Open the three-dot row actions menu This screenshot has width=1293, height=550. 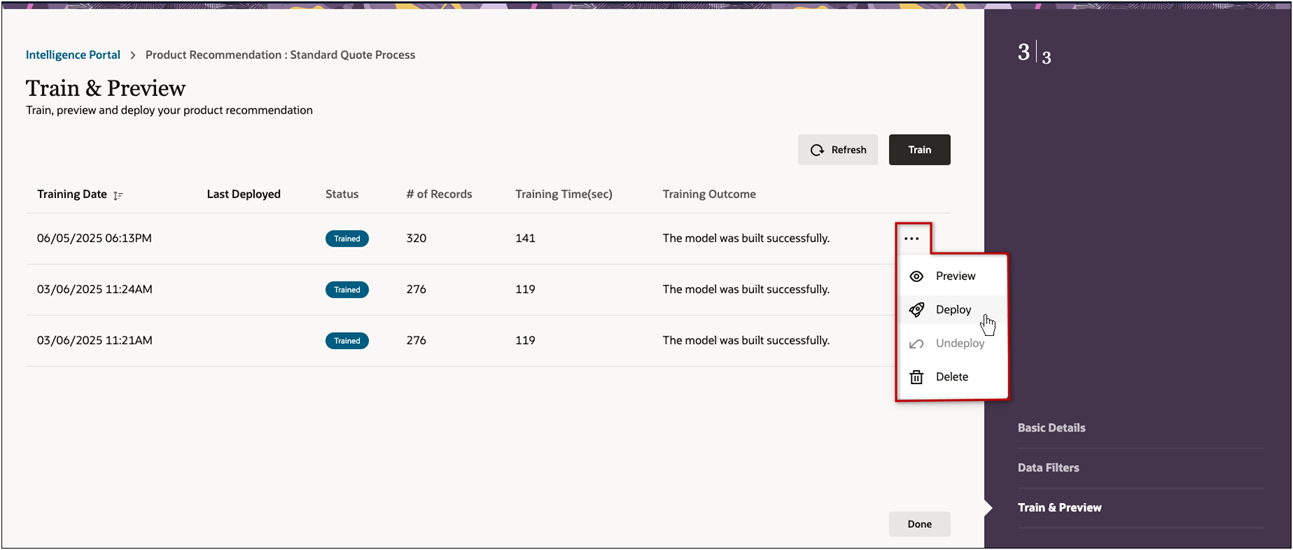(x=911, y=239)
